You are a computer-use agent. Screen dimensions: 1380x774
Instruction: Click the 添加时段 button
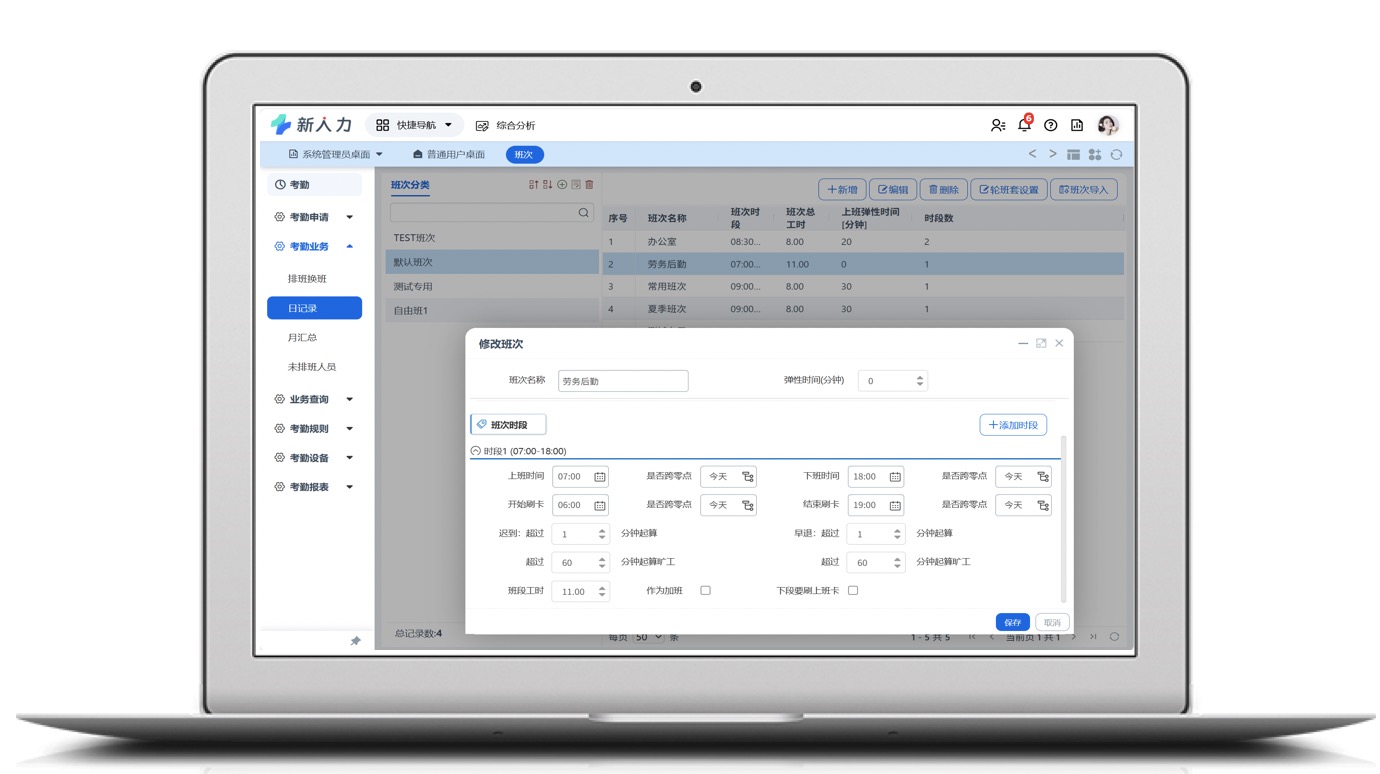tap(1013, 425)
